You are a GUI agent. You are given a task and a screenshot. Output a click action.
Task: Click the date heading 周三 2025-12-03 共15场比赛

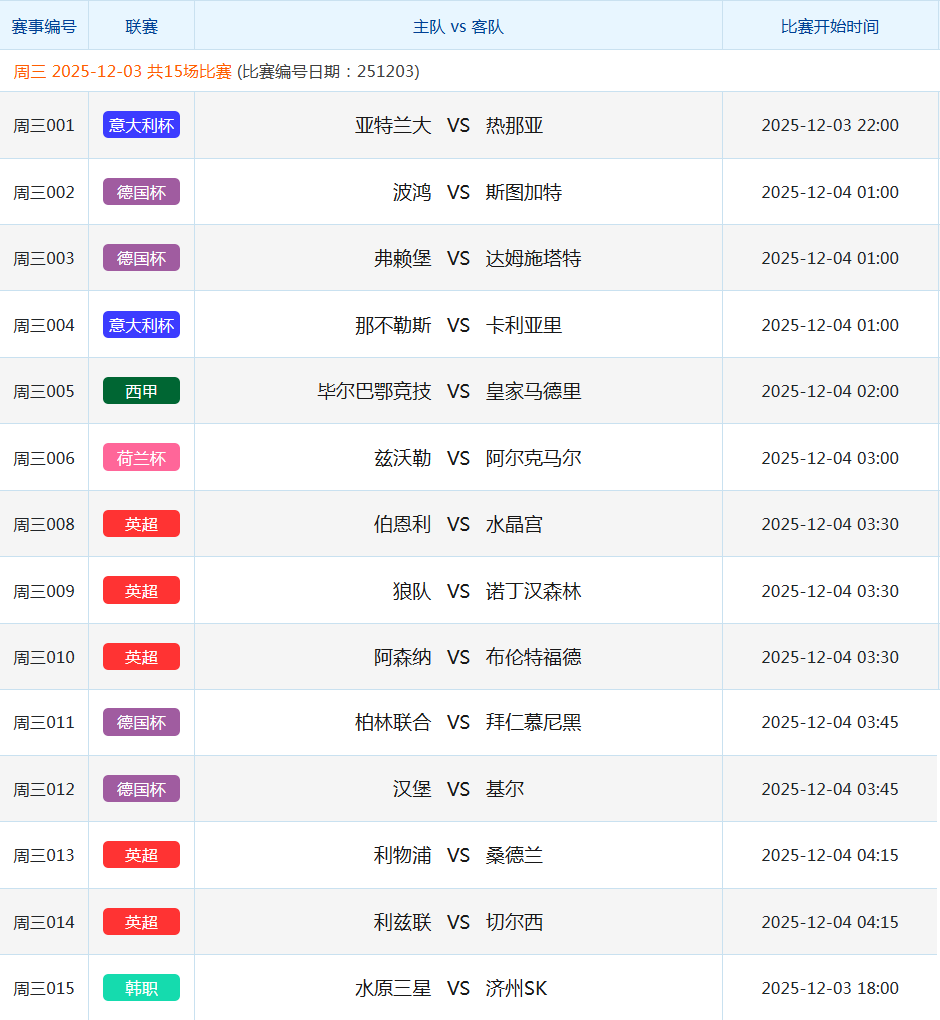point(123,72)
